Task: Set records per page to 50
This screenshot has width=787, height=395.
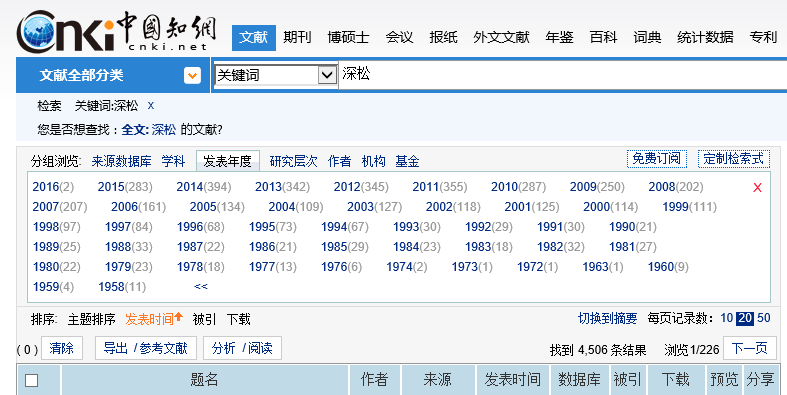Action: click(x=763, y=318)
